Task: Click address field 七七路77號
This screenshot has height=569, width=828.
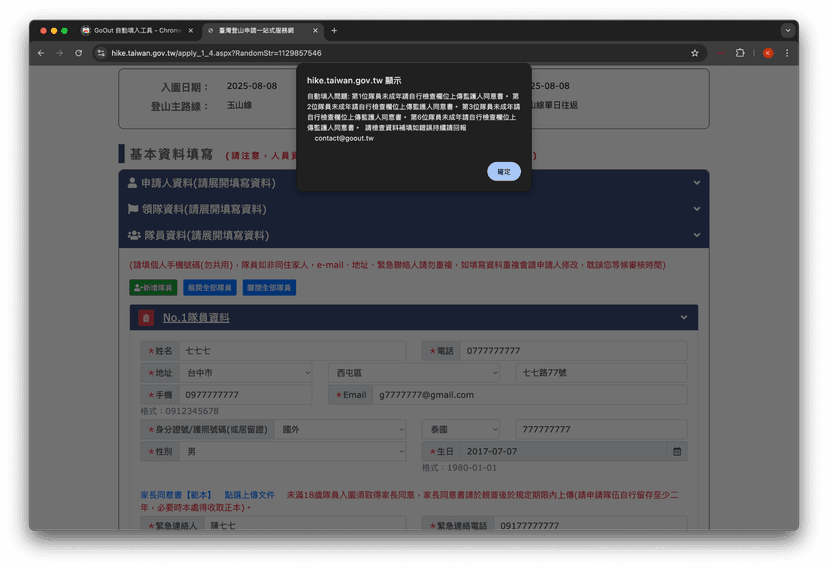Action: tap(601, 373)
